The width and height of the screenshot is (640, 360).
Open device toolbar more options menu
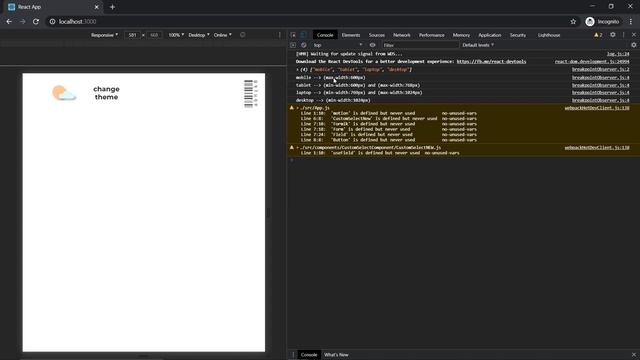(280, 35)
